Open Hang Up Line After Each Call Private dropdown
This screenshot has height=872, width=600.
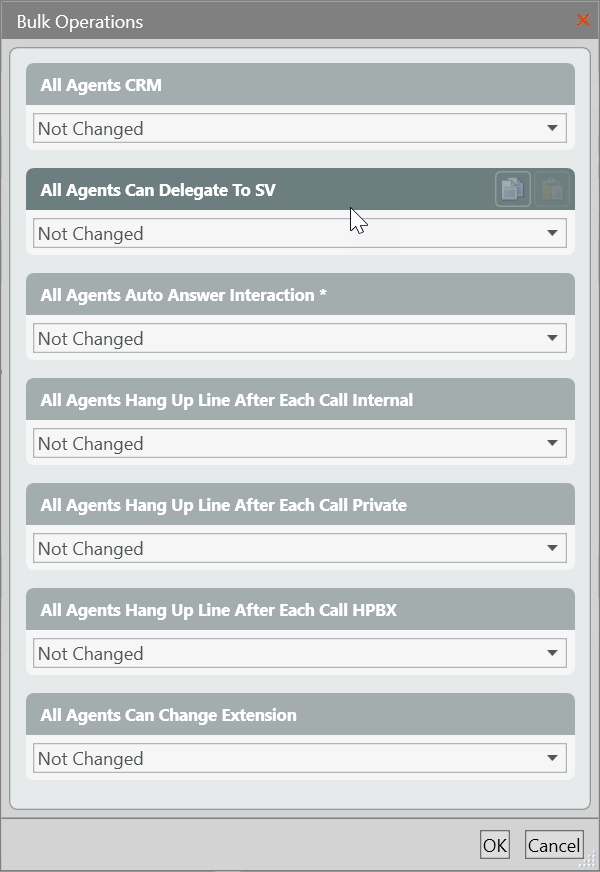tap(300, 548)
